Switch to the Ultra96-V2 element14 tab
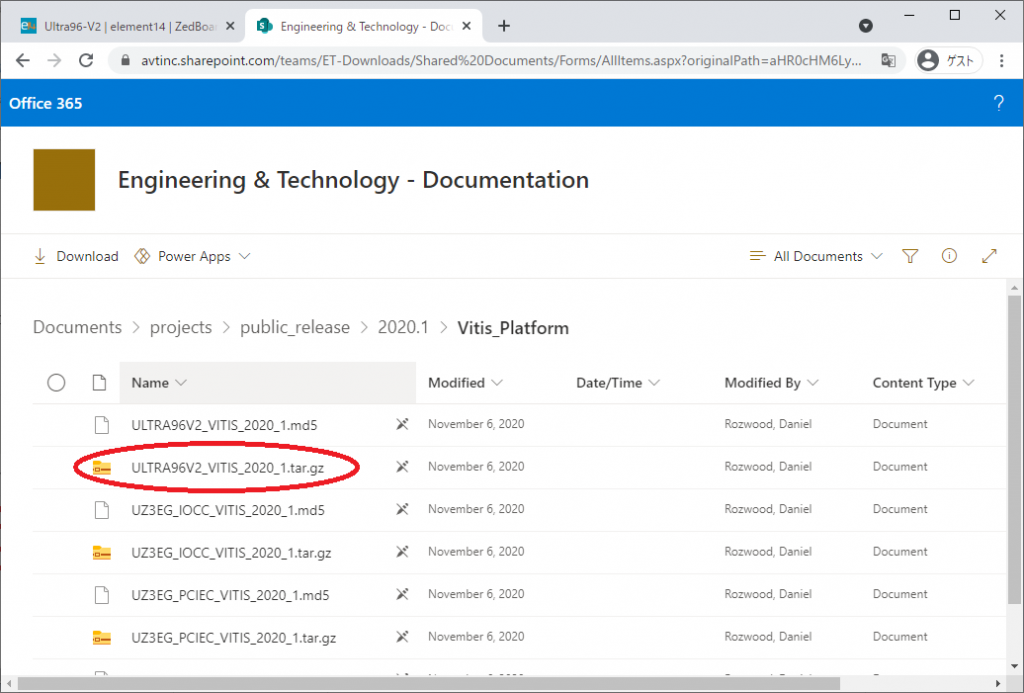 pos(120,26)
